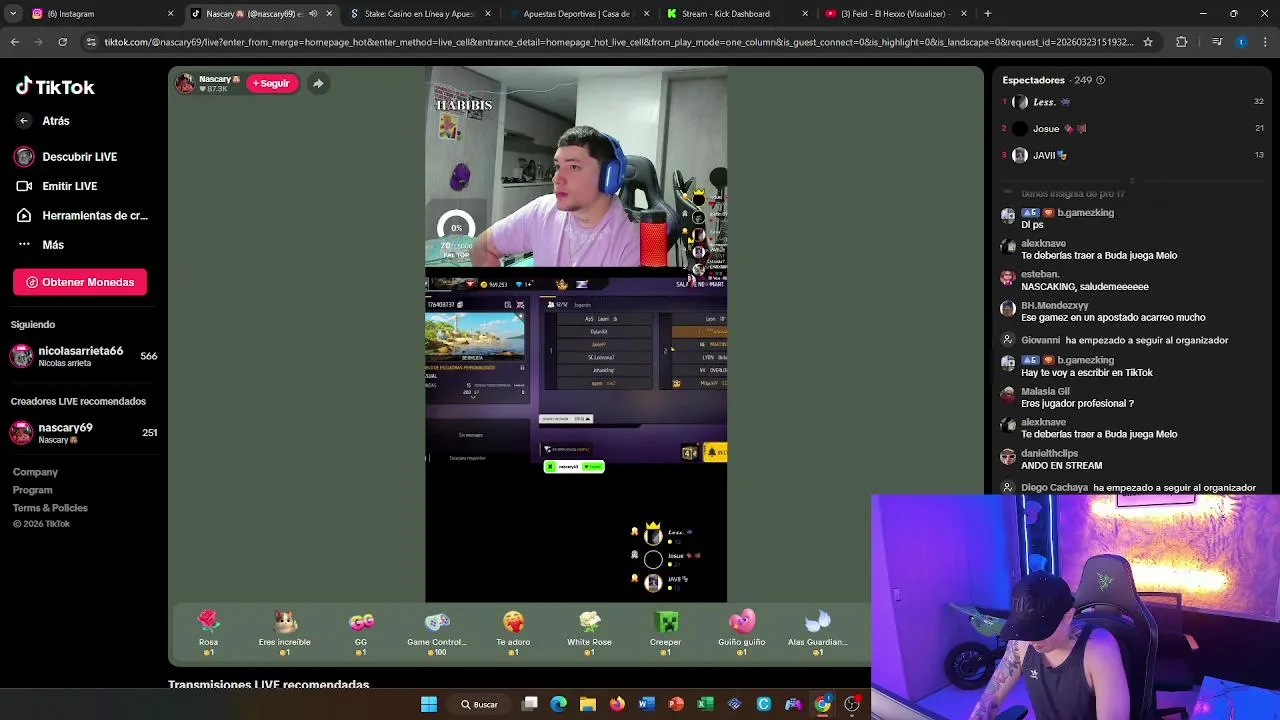Send the GG gift
Image resolution: width=1280 pixels, height=720 pixels.
click(361, 633)
